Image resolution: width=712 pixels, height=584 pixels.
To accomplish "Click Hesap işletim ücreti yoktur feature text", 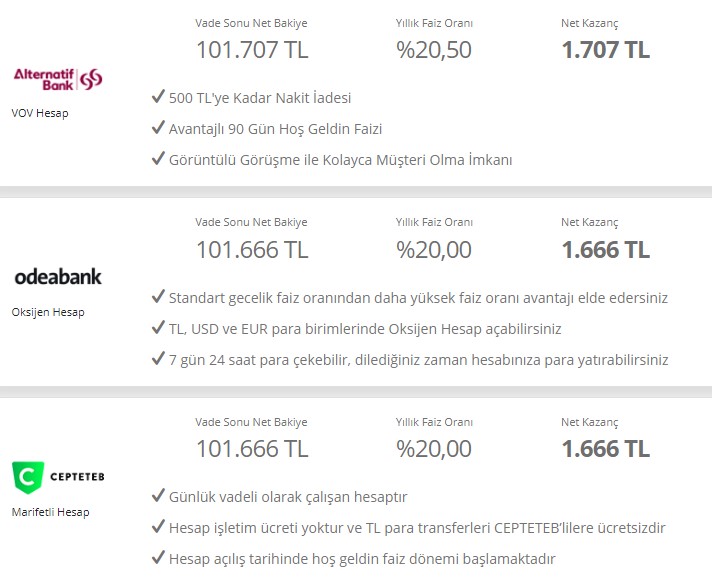I will click(417, 528).
